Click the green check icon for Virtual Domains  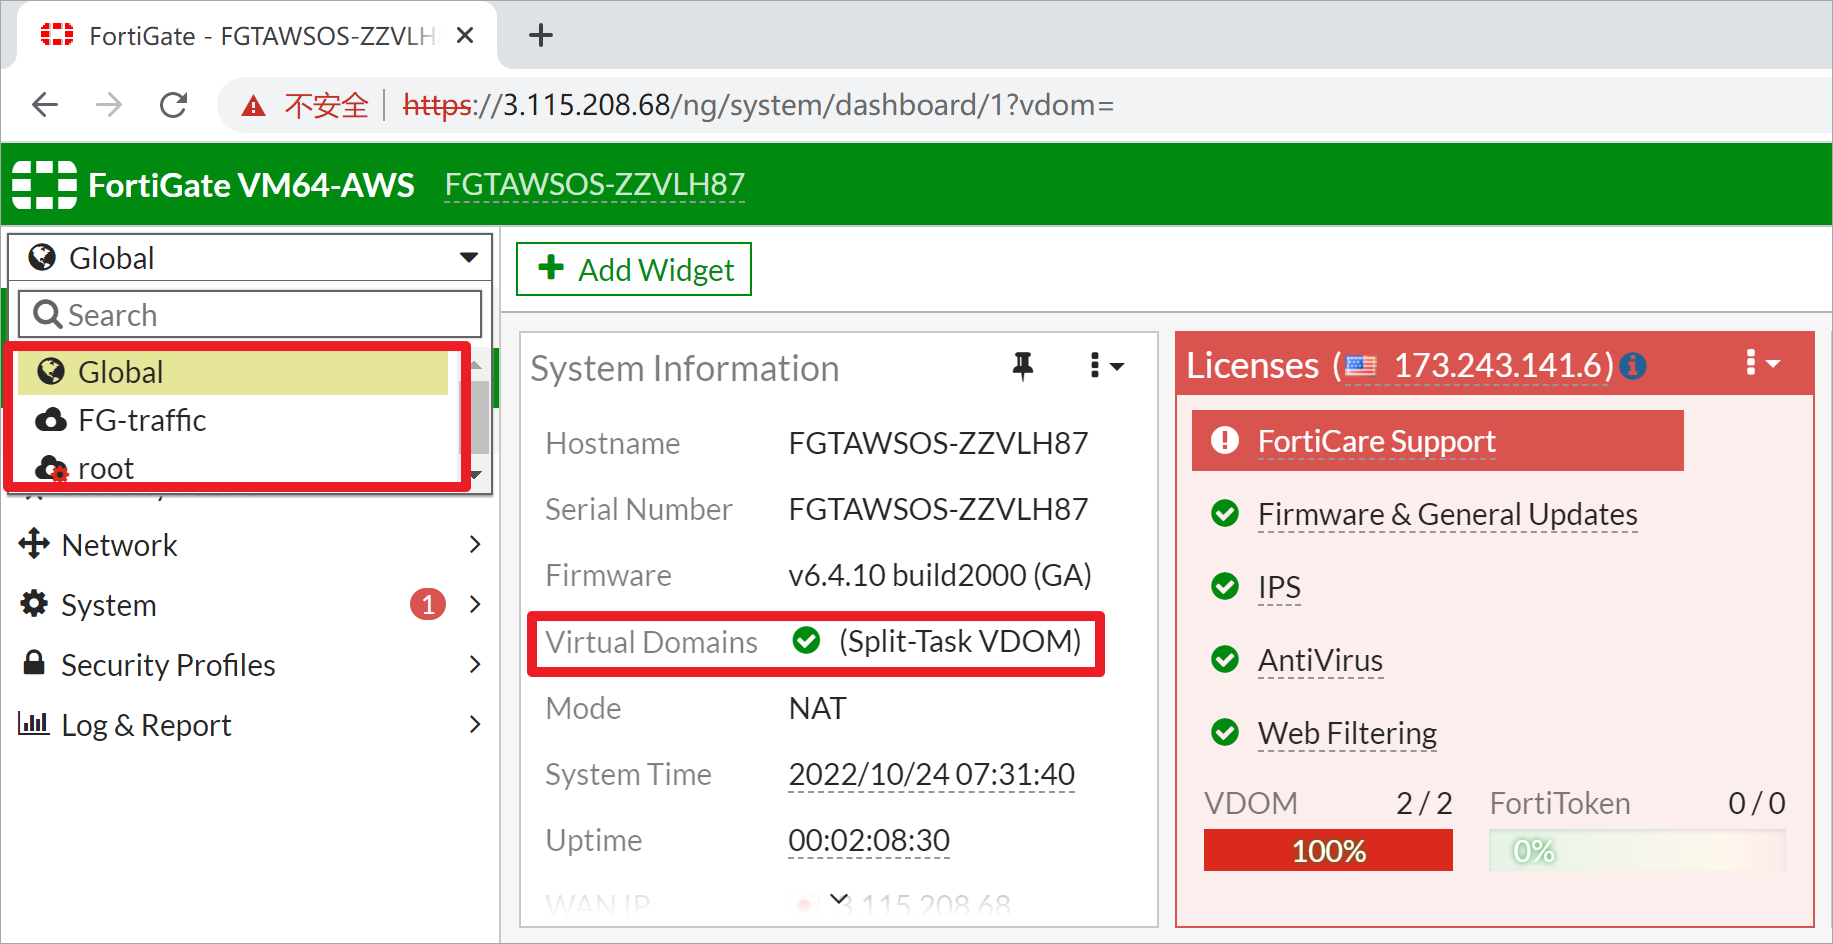click(x=806, y=640)
